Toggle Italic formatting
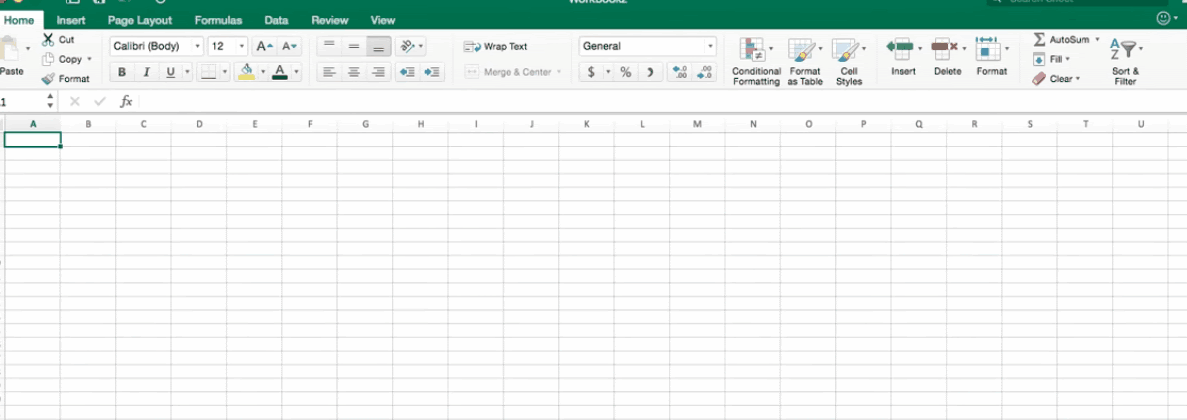 [146, 72]
